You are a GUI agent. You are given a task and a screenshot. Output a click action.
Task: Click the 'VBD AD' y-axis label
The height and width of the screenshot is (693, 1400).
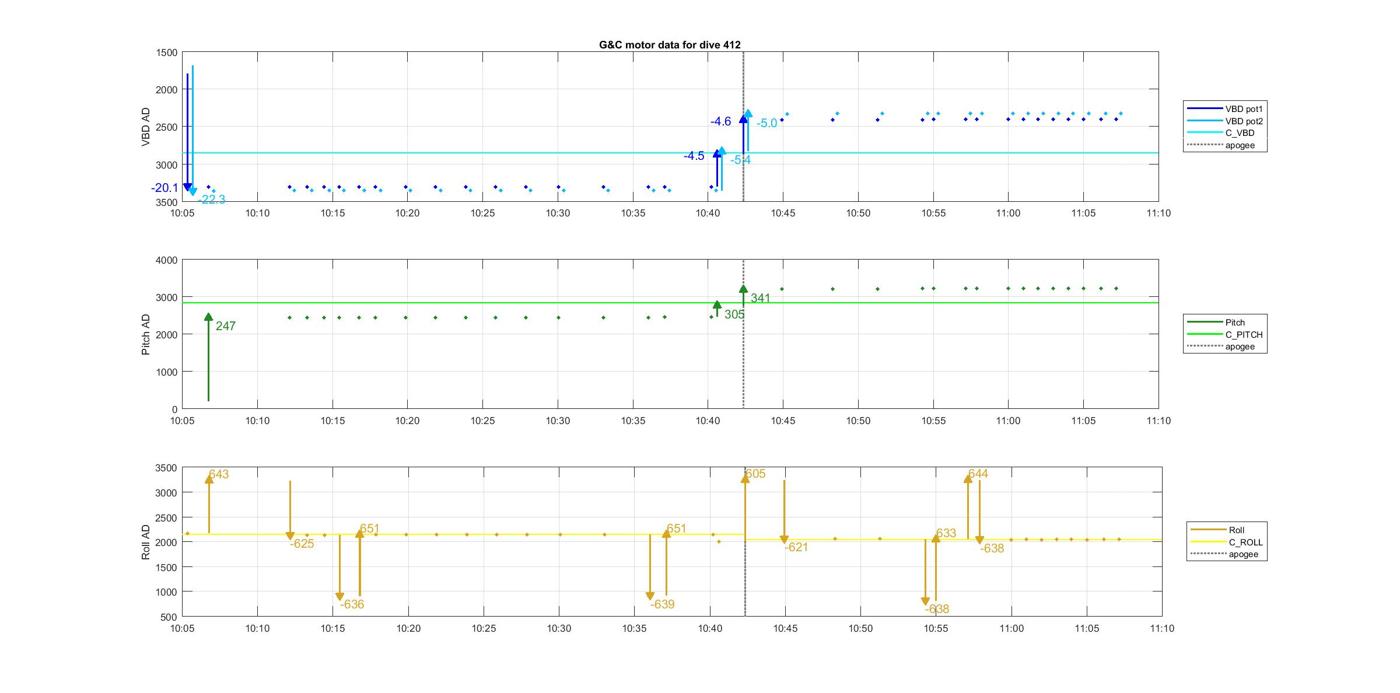(x=146, y=127)
